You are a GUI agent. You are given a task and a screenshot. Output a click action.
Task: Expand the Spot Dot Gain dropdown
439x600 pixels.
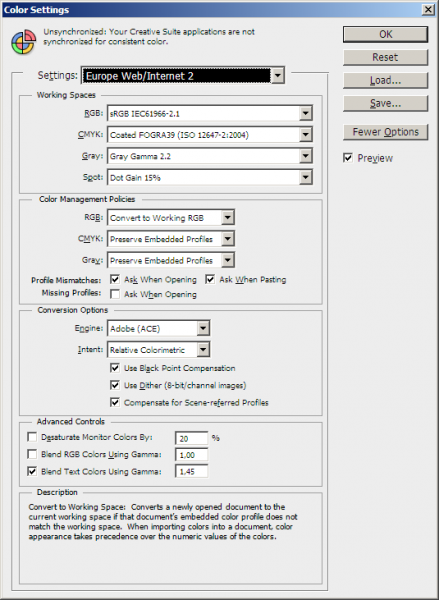pyautogui.click(x=210, y=178)
